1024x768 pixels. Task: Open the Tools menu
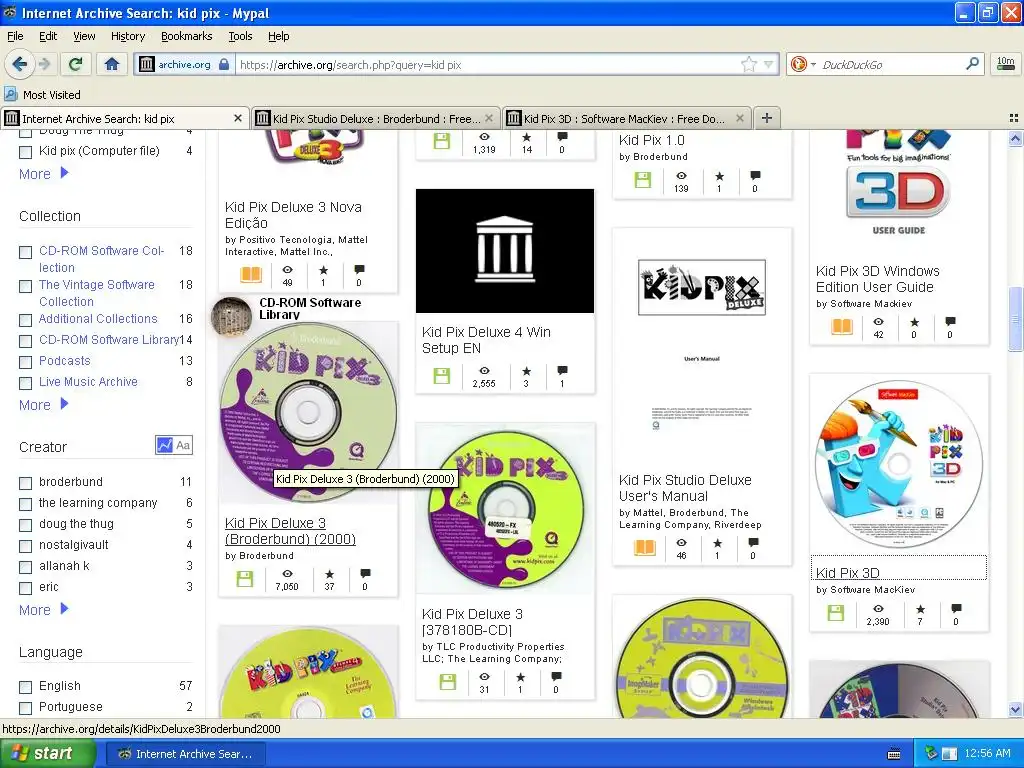coord(240,36)
